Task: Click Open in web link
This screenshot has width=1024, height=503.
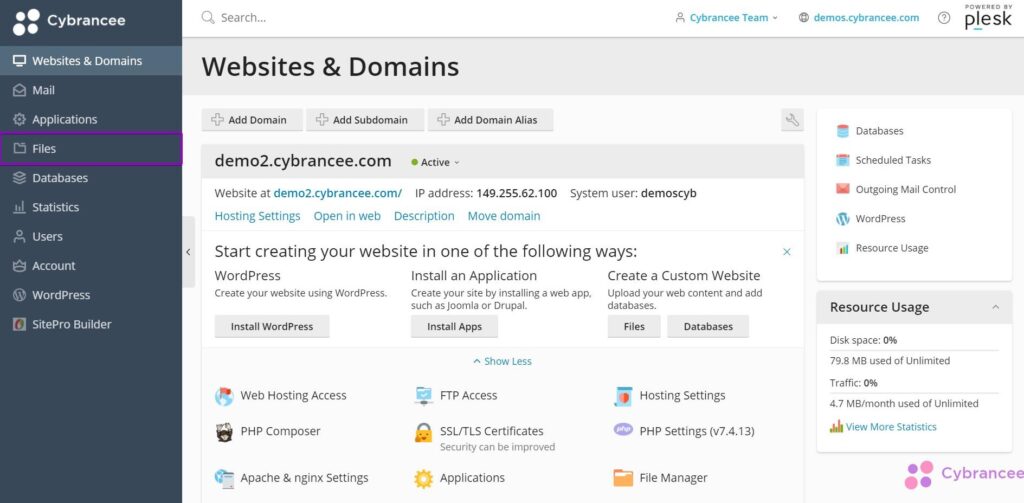Action: pos(347,216)
